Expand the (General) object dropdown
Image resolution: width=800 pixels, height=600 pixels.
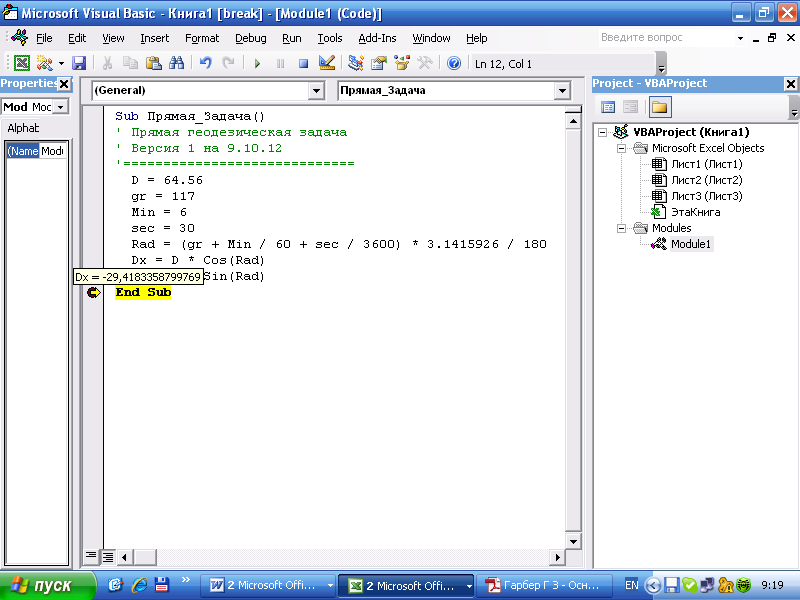316,91
